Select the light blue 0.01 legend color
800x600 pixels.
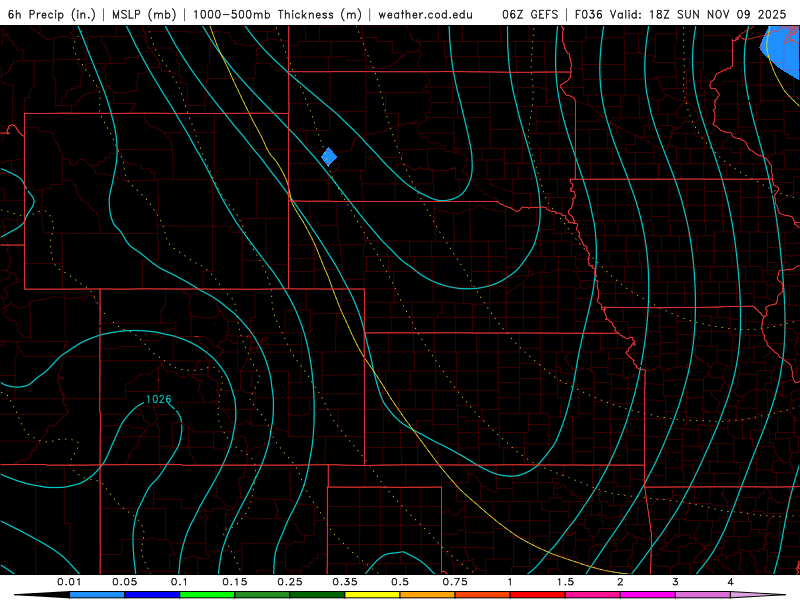[97, 595]
